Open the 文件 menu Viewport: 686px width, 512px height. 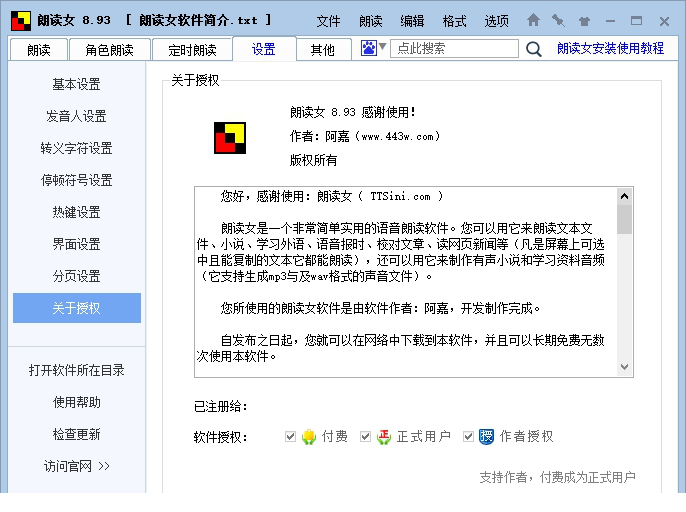328,21
